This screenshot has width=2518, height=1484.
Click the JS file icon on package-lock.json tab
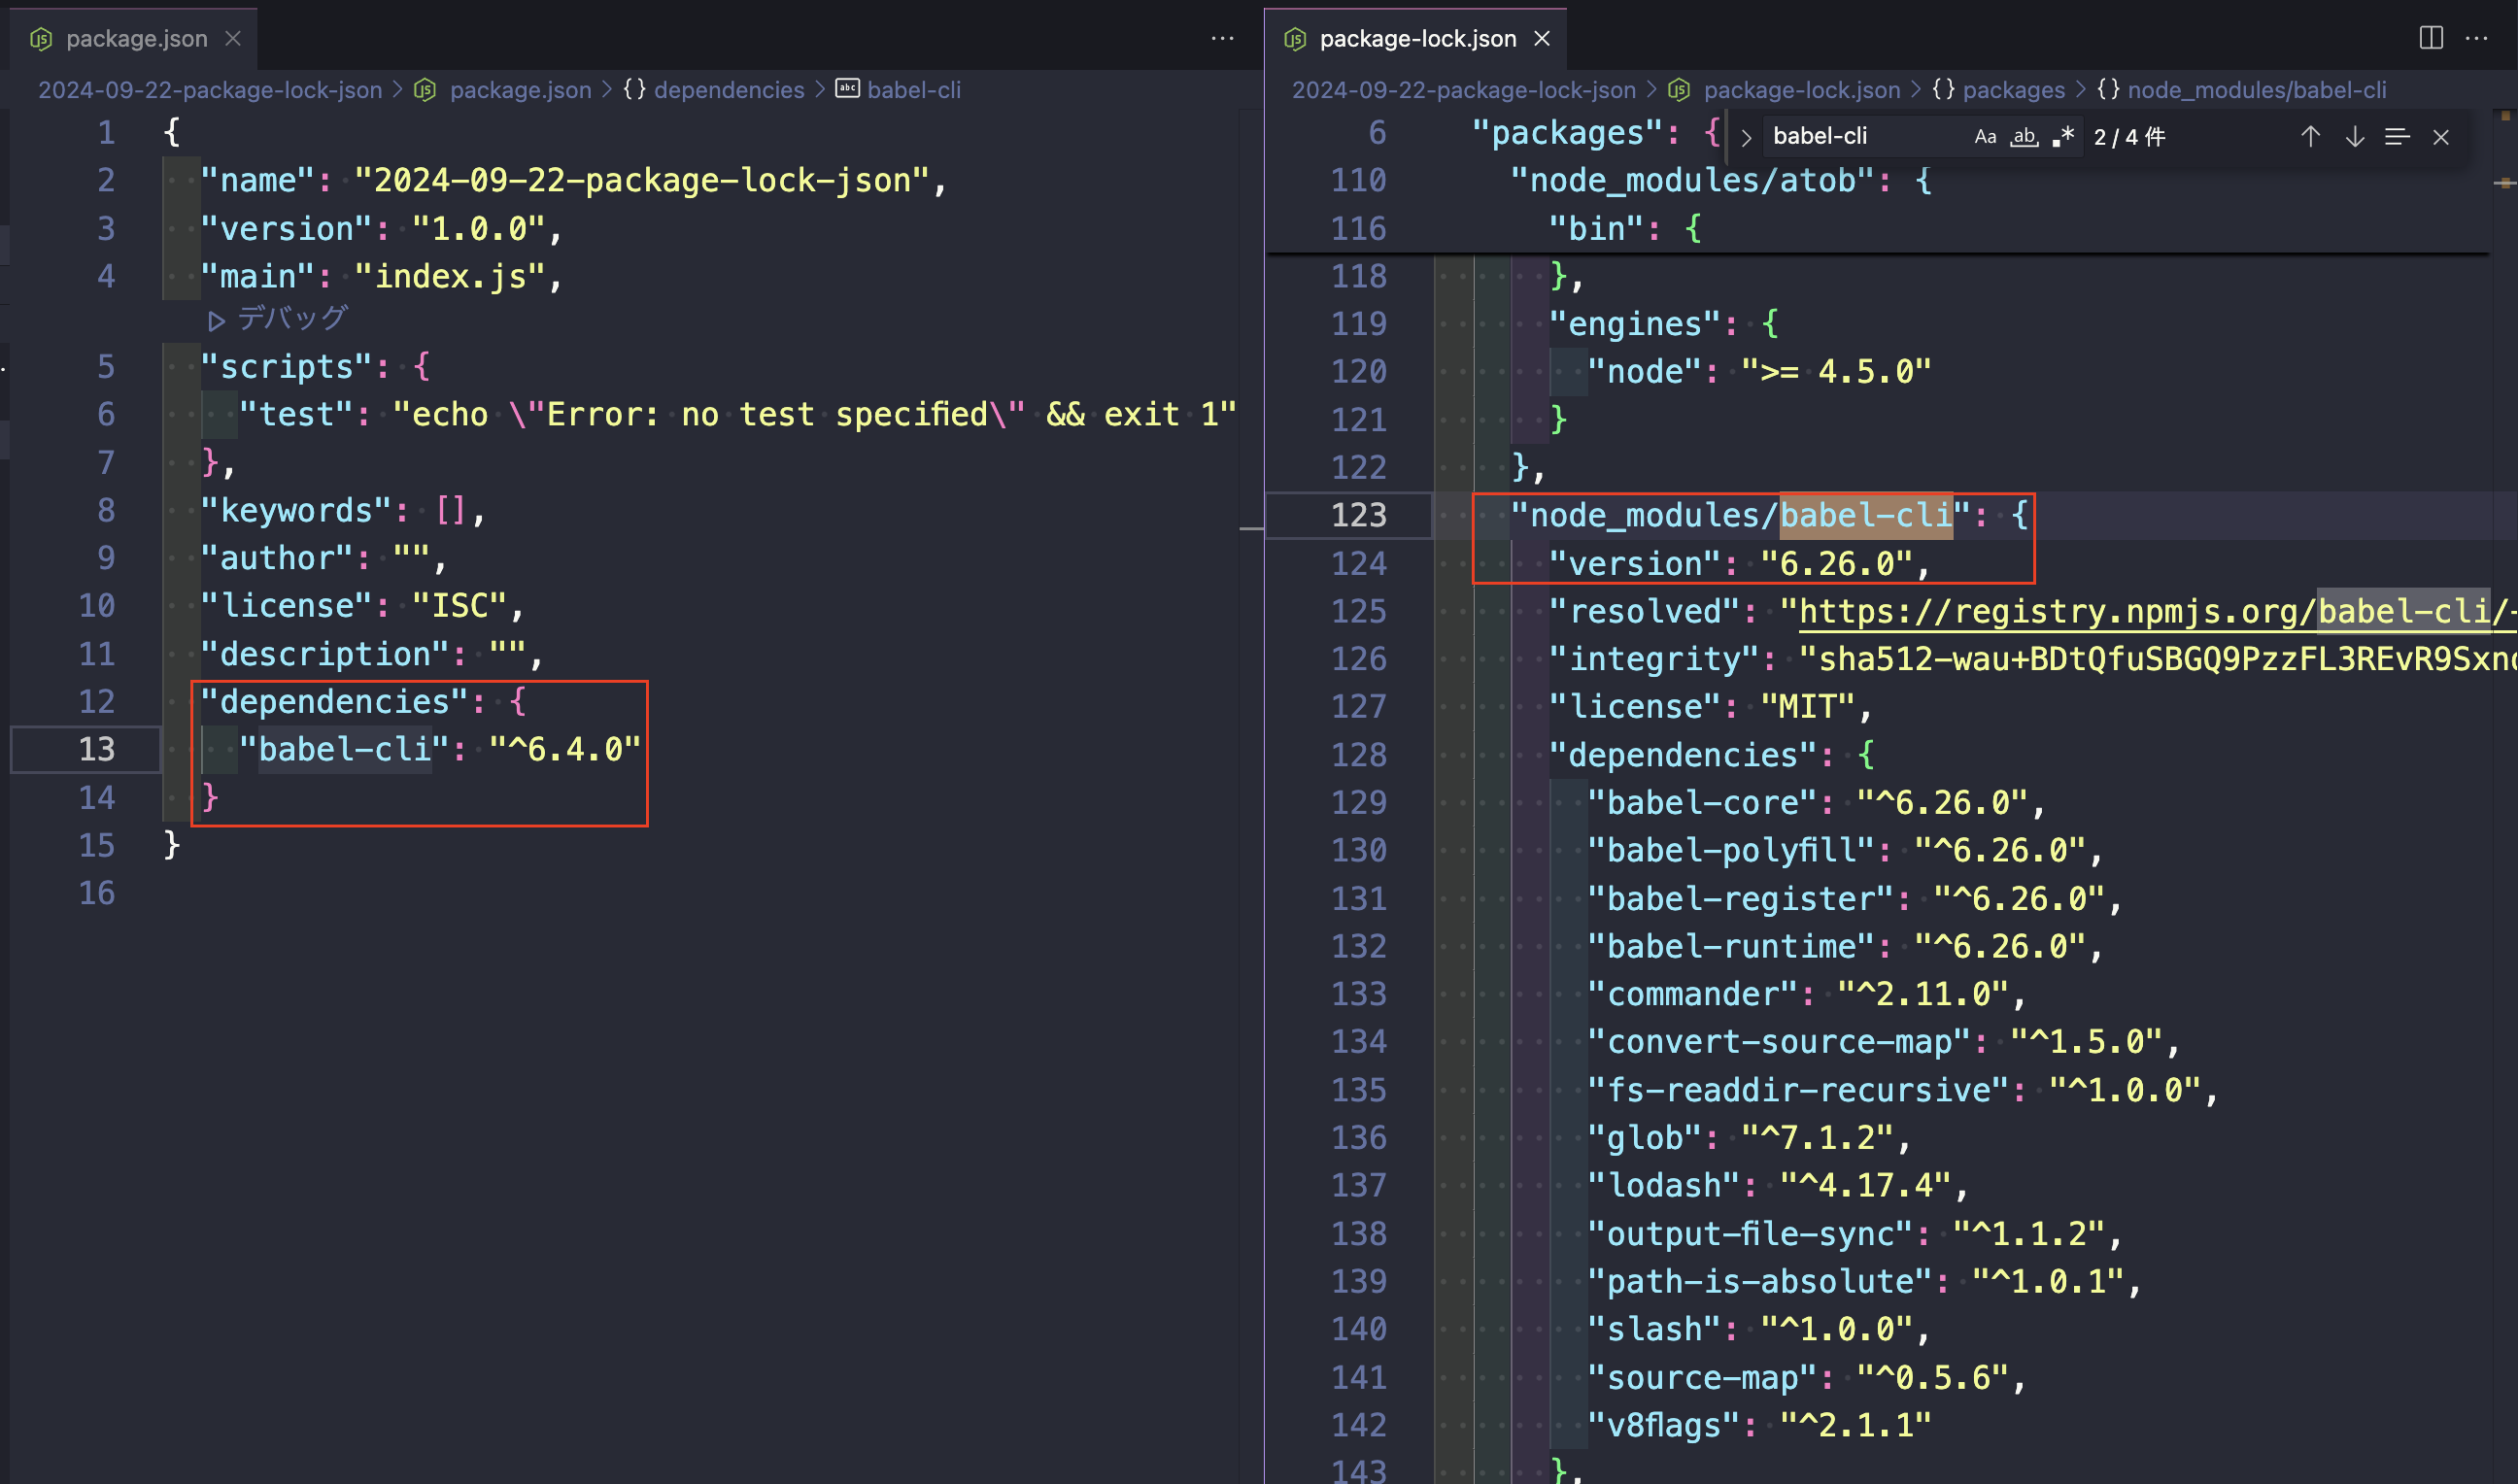tap(1295, 38)
